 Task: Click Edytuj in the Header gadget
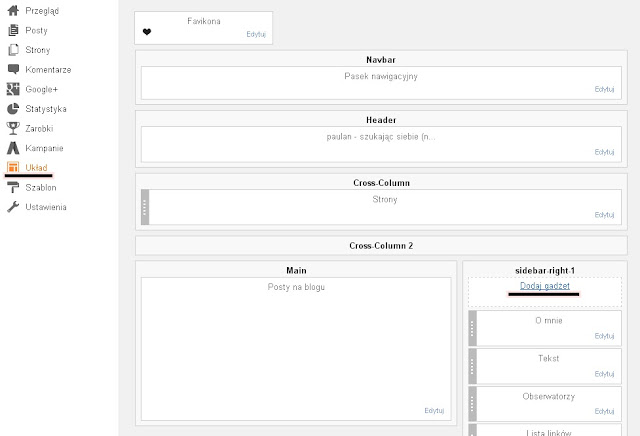click(x=604, y=151)
